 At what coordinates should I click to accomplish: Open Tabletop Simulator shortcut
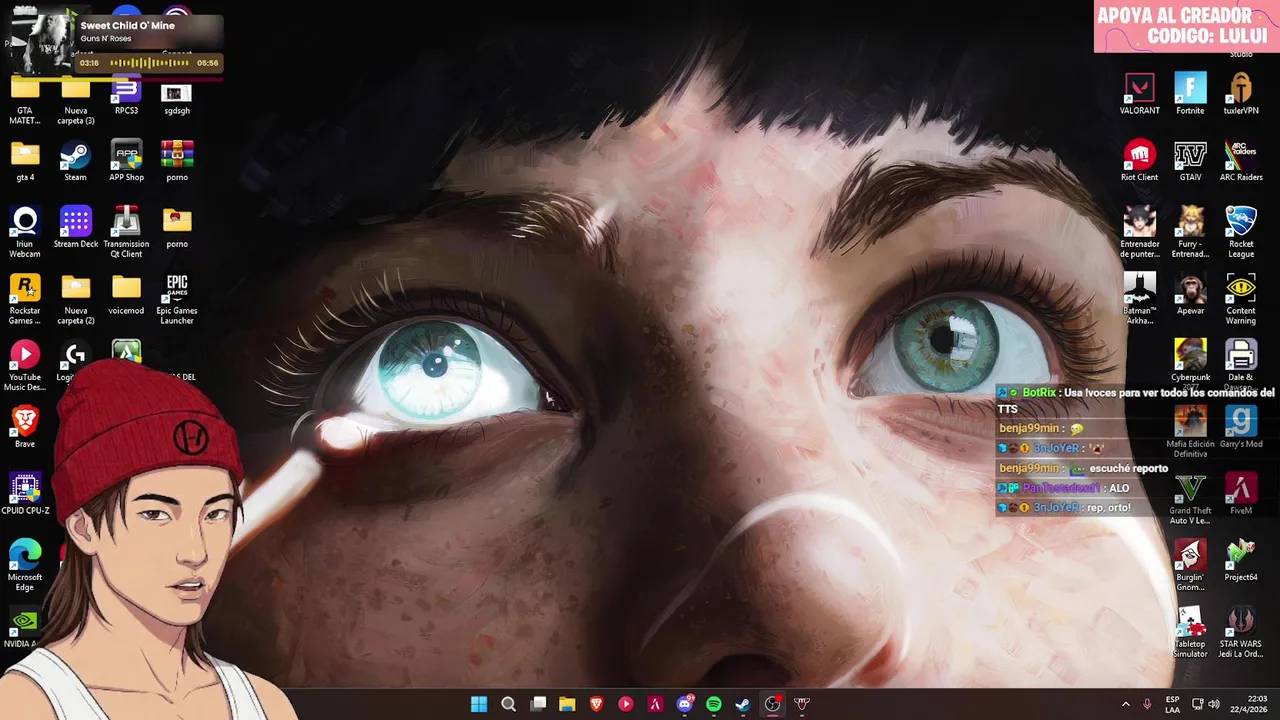click(1190, 633)
